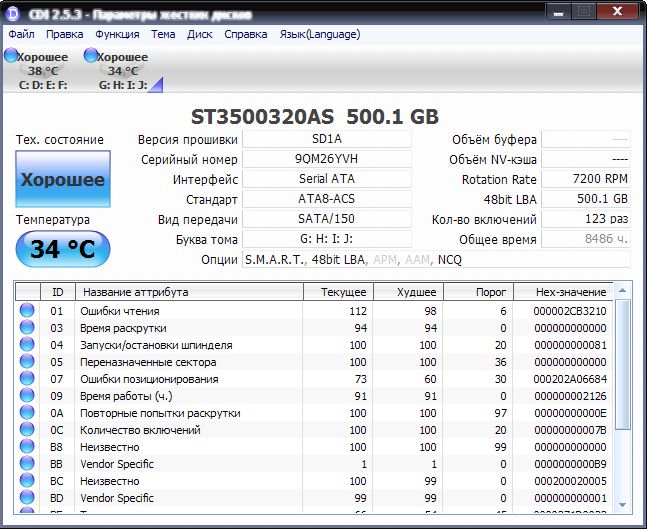The height and width of the screenshot is (529, 647).
Task: Open the Справка menu
Action: coord(246,34)
